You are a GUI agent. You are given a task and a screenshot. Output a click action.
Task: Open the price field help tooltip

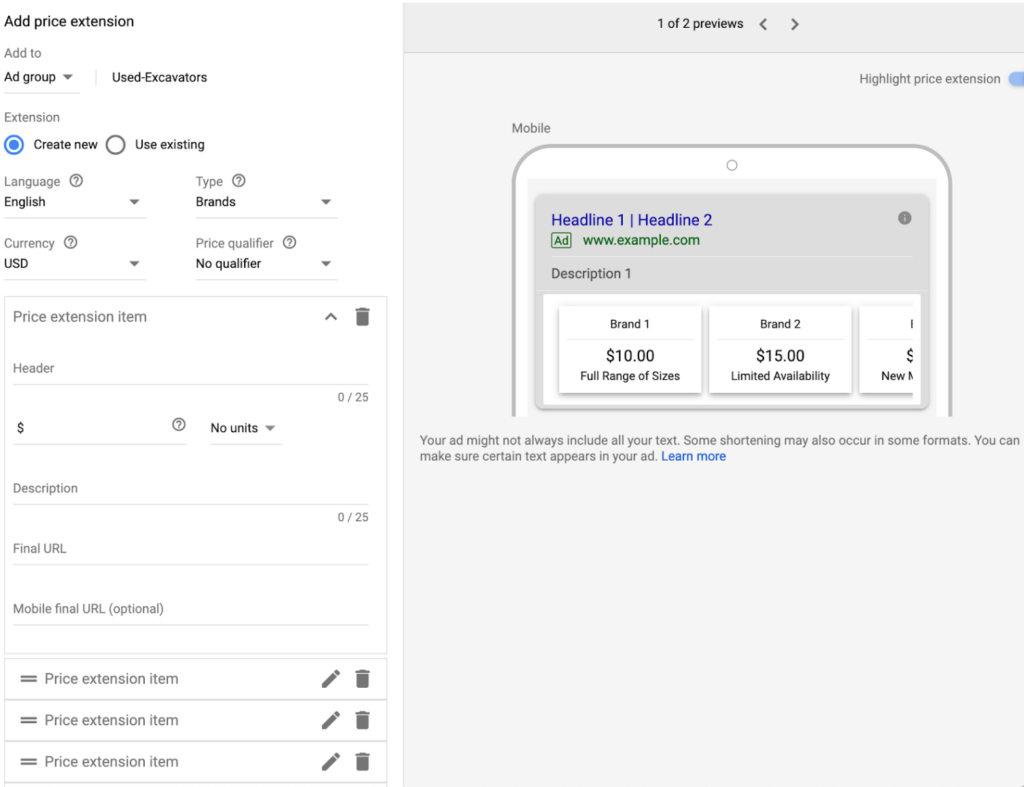click(x=179, y=426)
